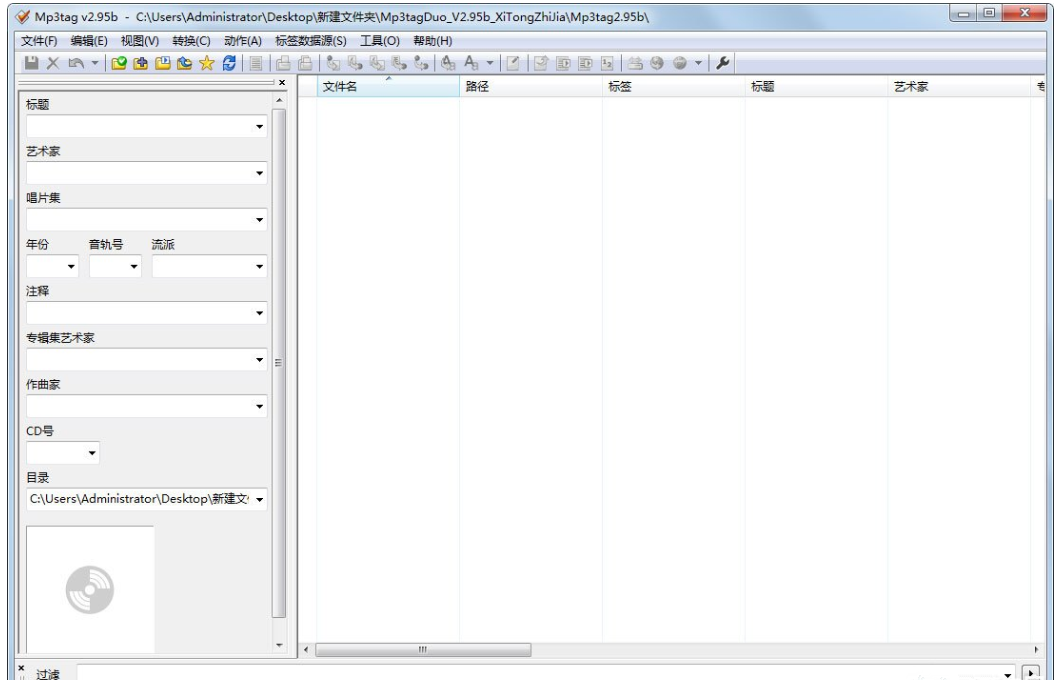
Task: Sort by the 艺术家 column header in file list
Action: pos(959,86)
